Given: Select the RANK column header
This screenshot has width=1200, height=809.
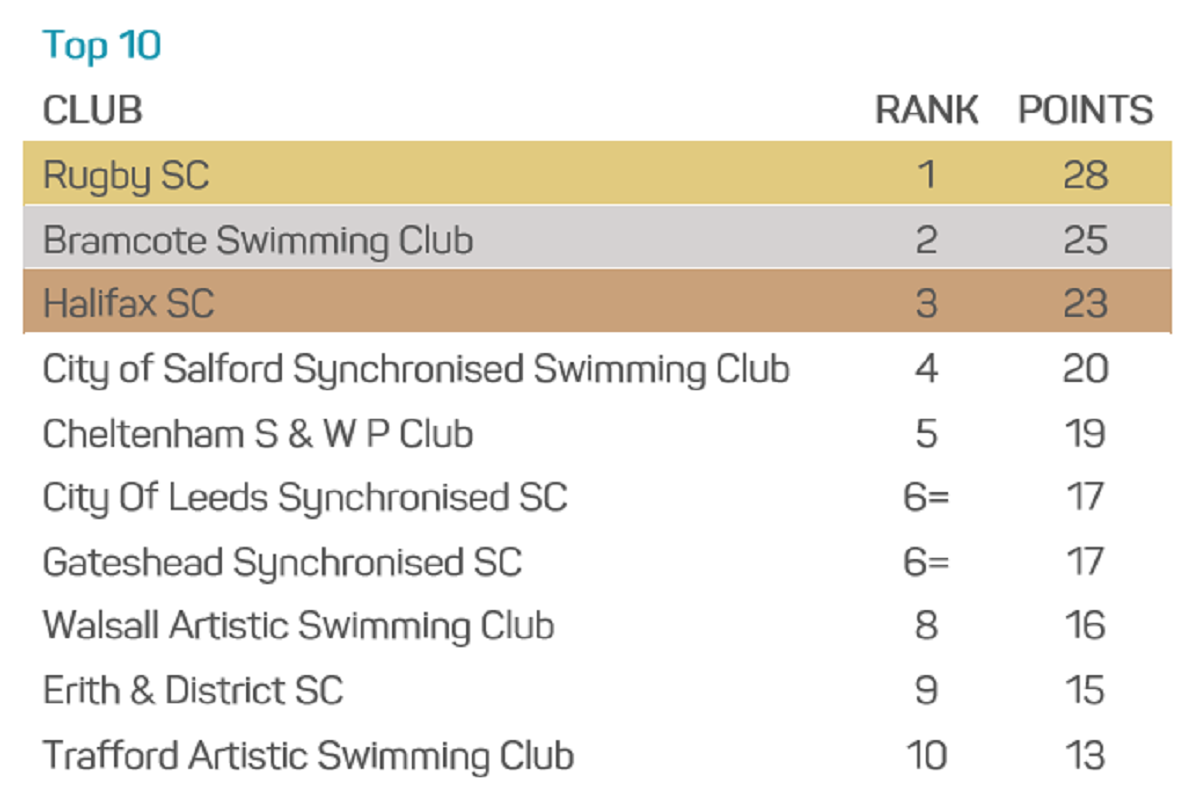Looking at the screenshot, I should pos(927,110).
